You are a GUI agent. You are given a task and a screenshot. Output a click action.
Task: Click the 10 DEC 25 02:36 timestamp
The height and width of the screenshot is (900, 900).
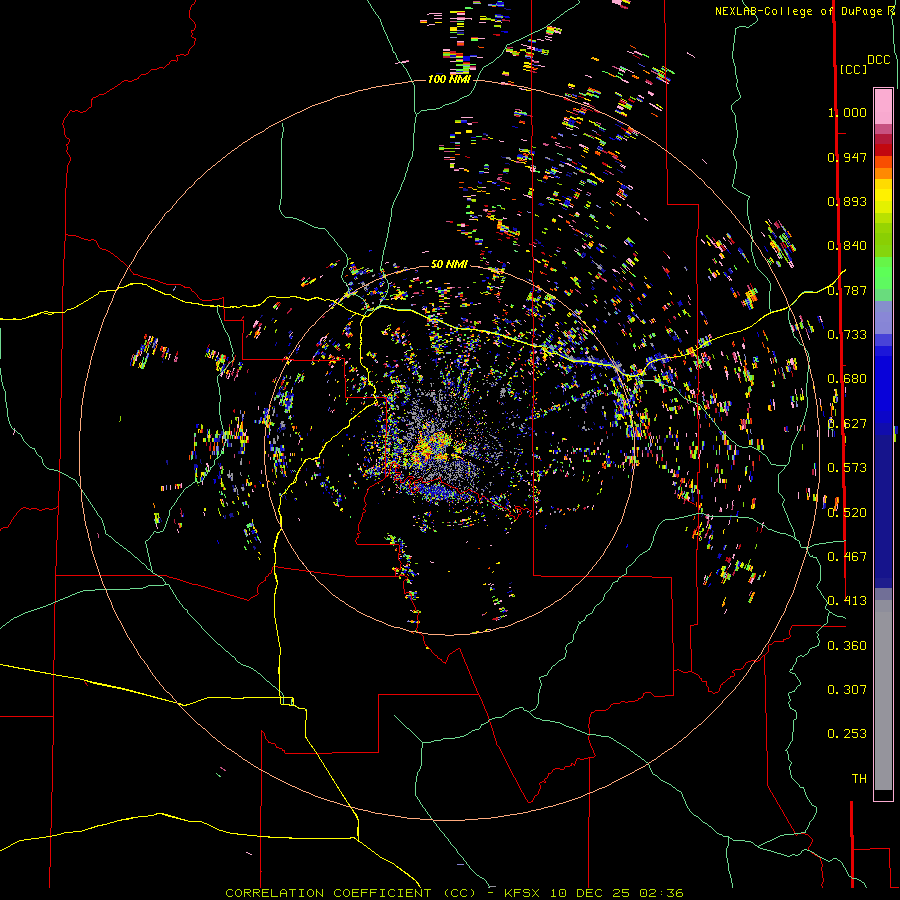coord(616,893)
